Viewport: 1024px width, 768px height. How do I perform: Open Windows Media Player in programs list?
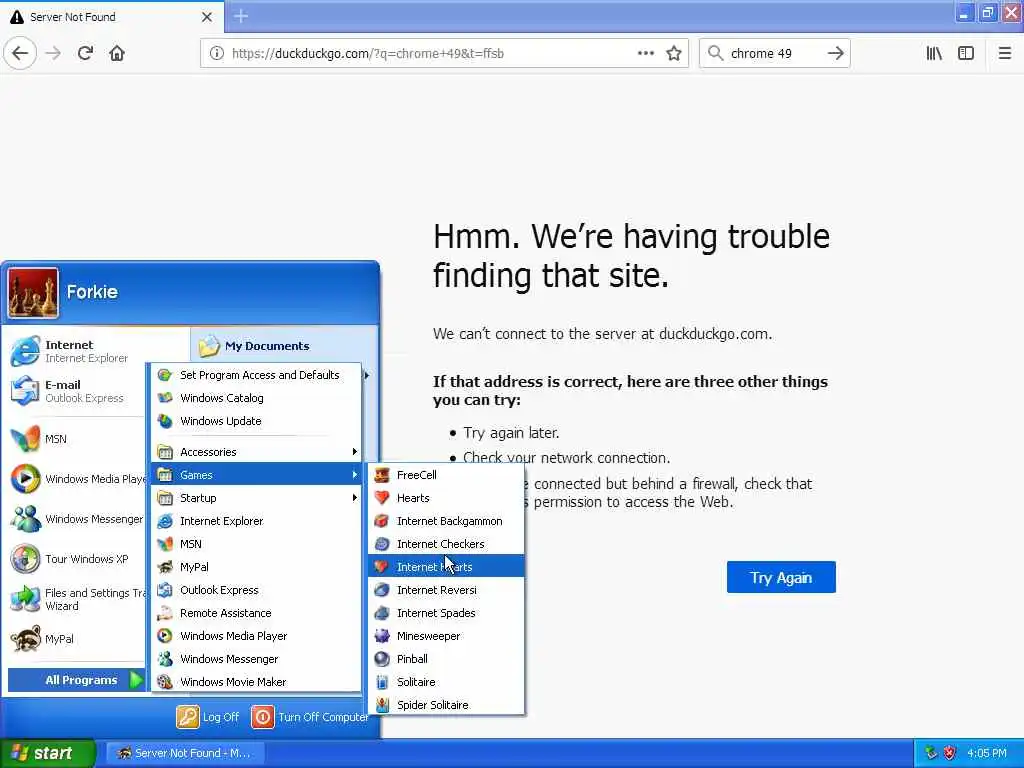256,635
